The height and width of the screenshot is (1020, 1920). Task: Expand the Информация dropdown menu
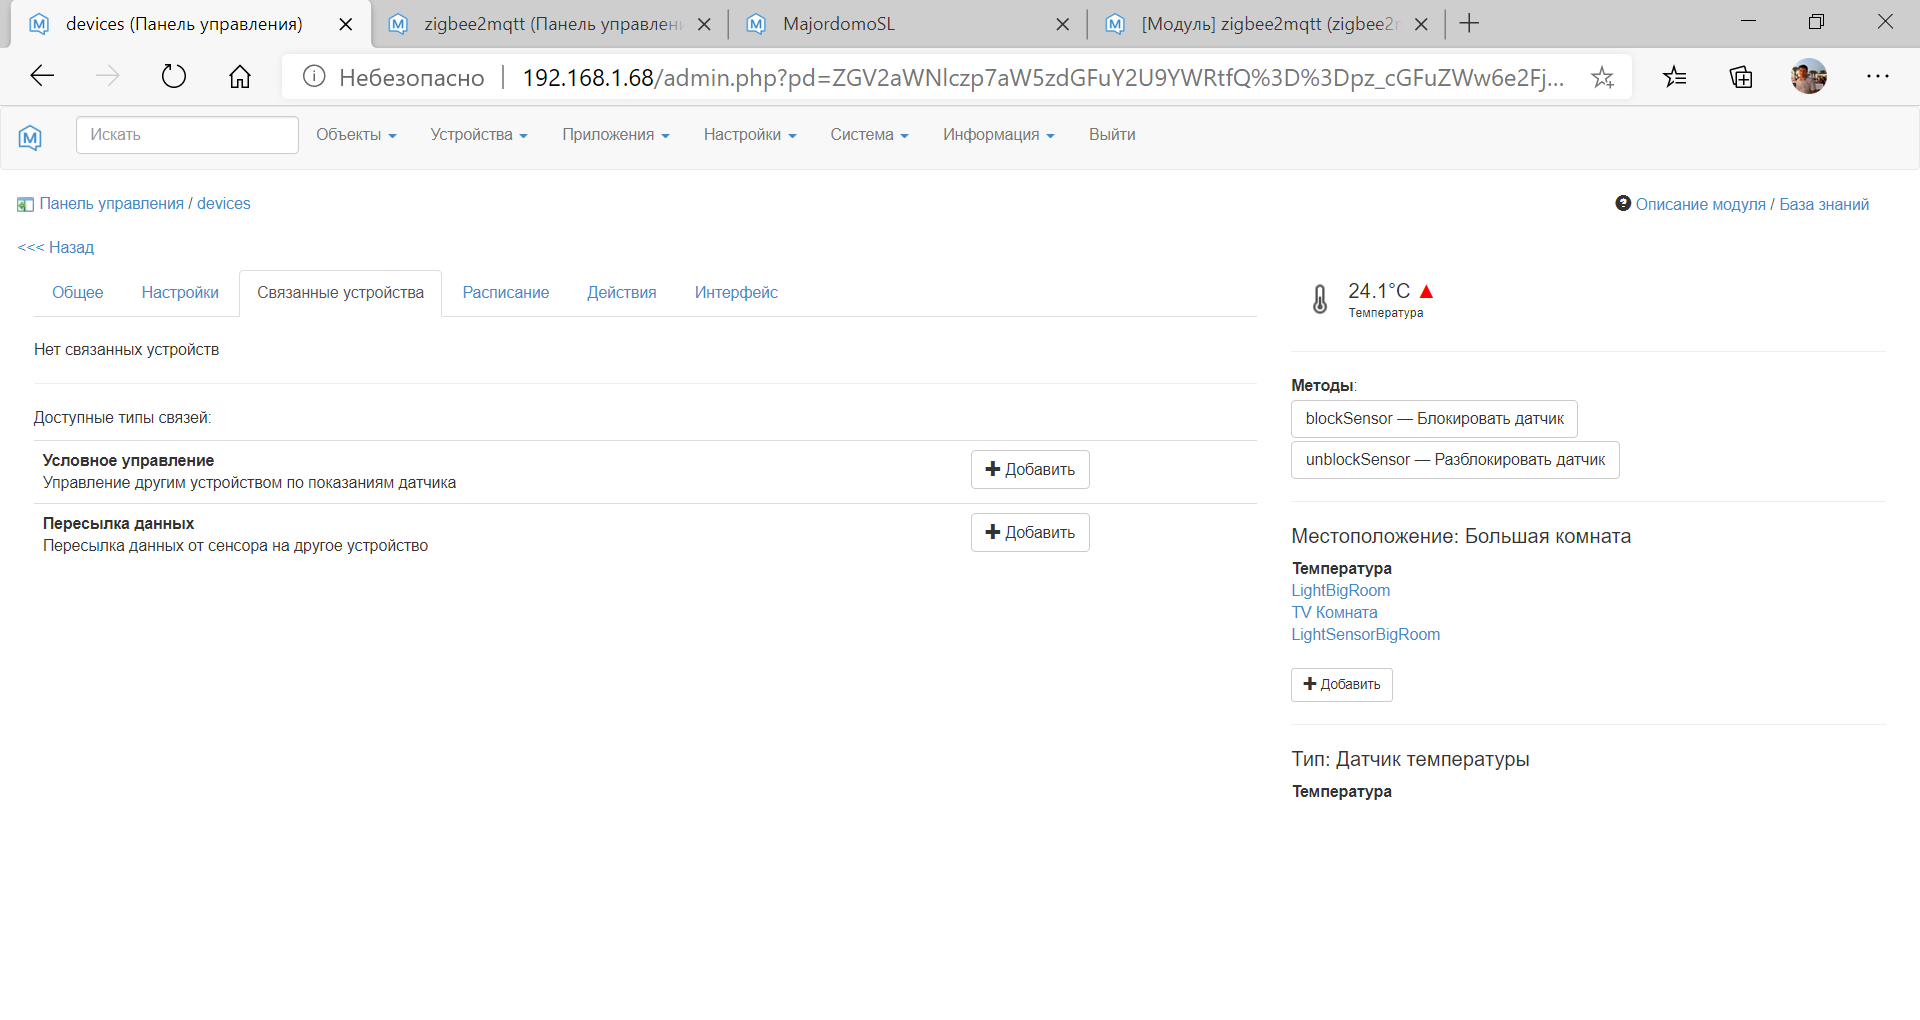(999, 135)
